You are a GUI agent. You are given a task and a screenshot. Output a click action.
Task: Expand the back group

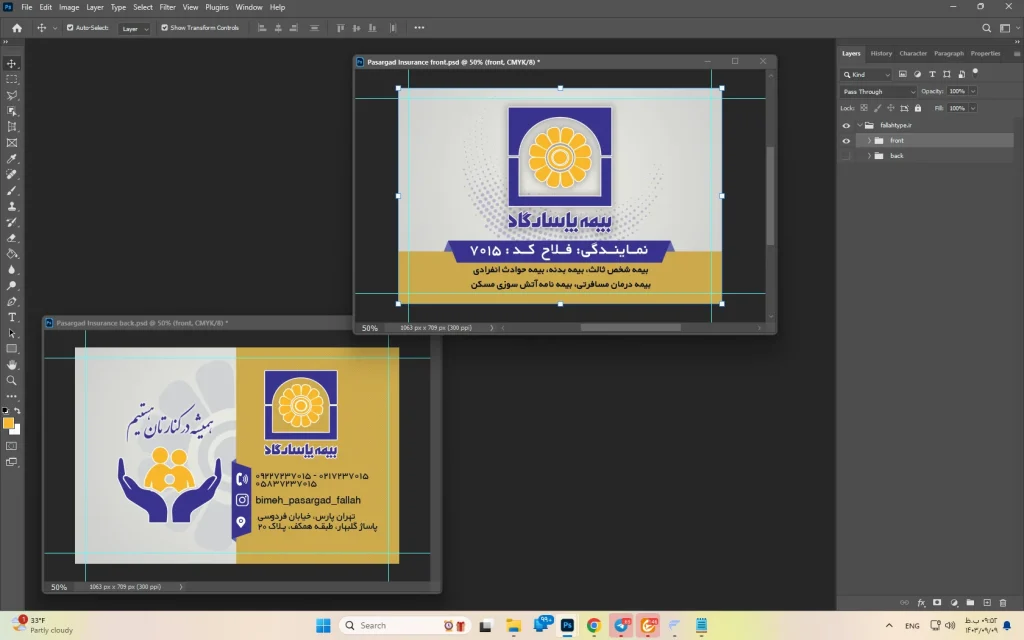pyautogui.click(x=869, y=155)
